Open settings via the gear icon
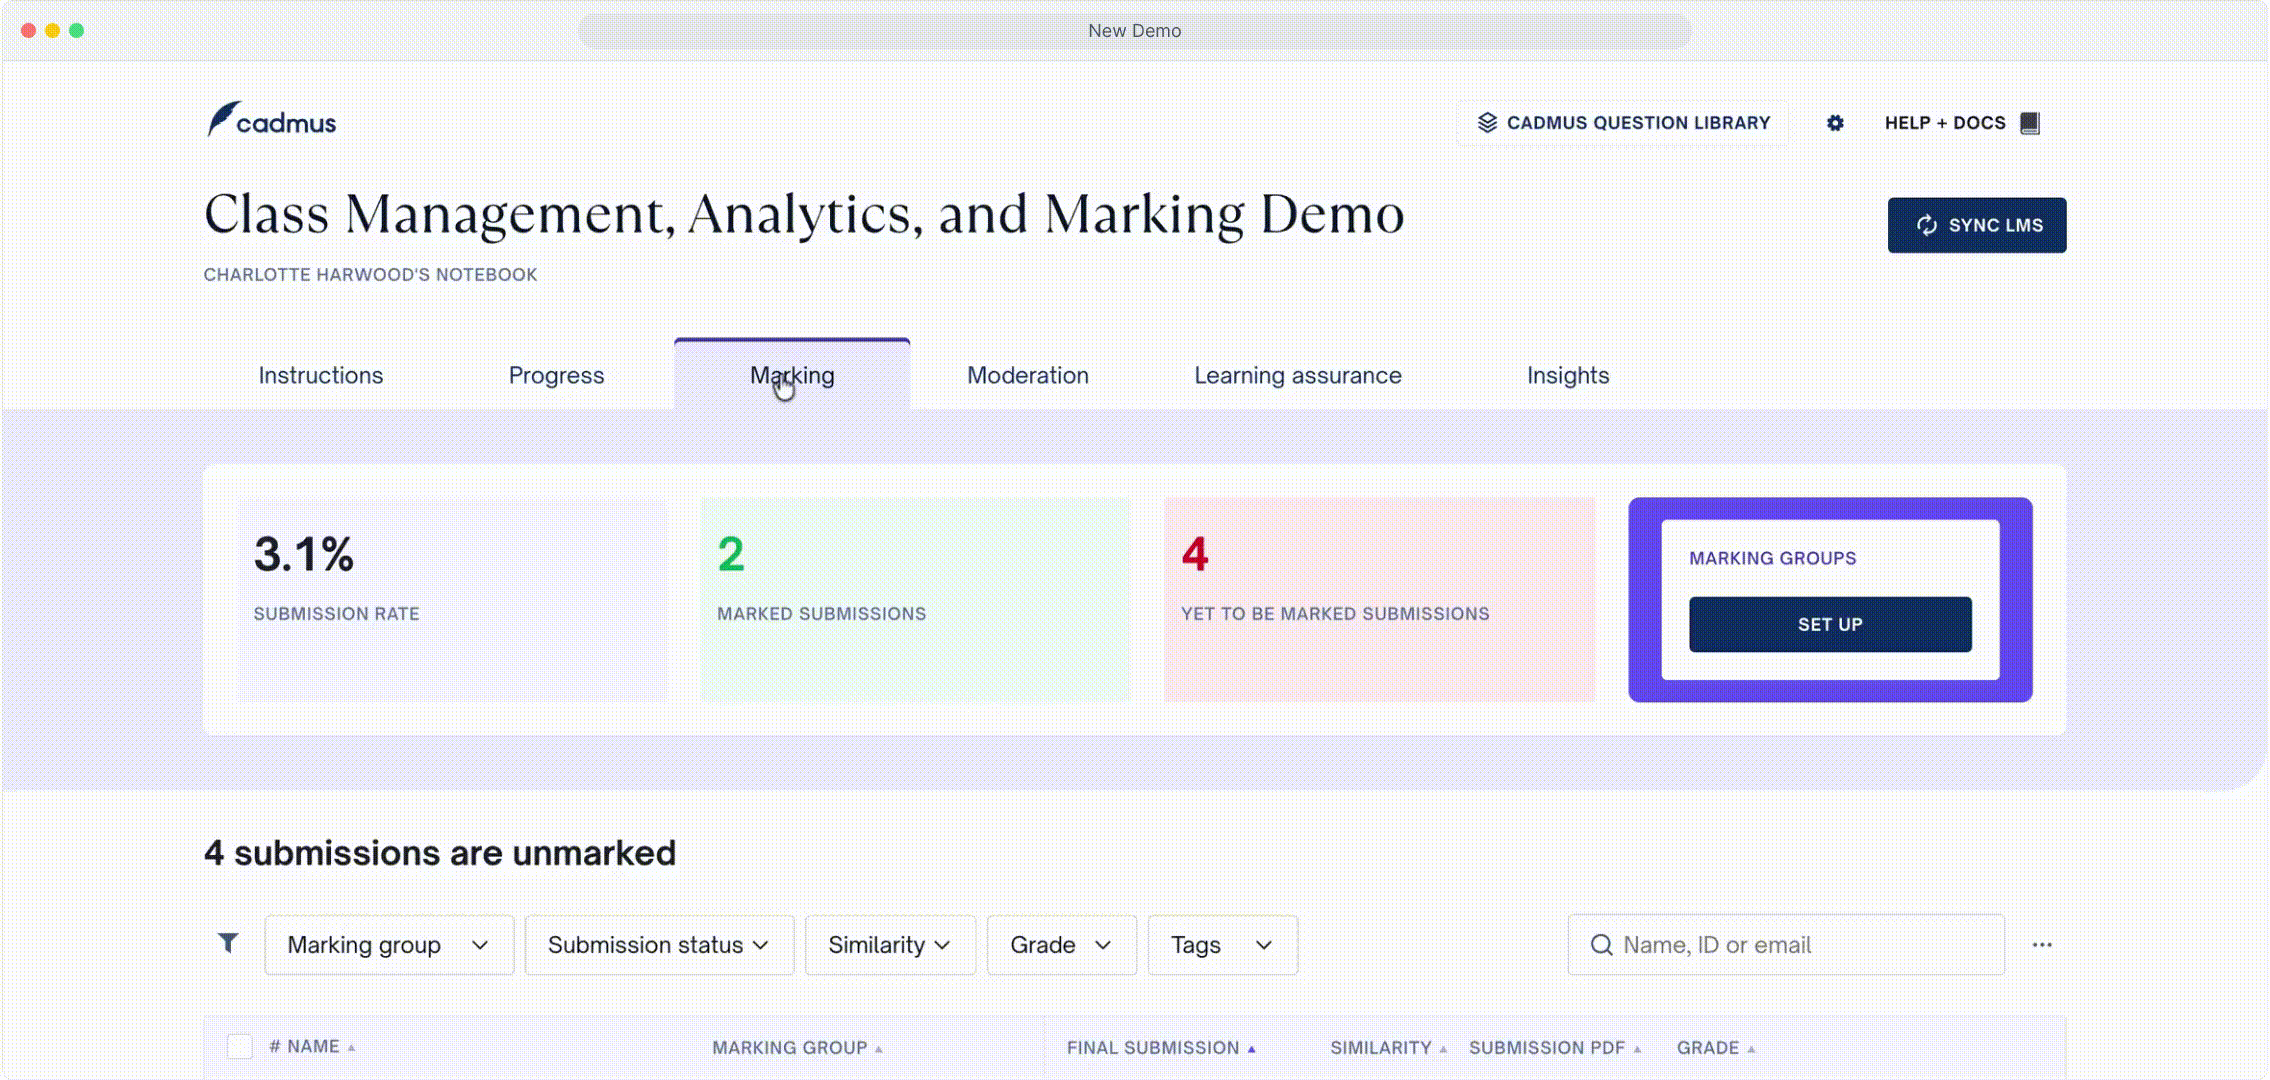 pyautogui.click(x=1835, y=123)
